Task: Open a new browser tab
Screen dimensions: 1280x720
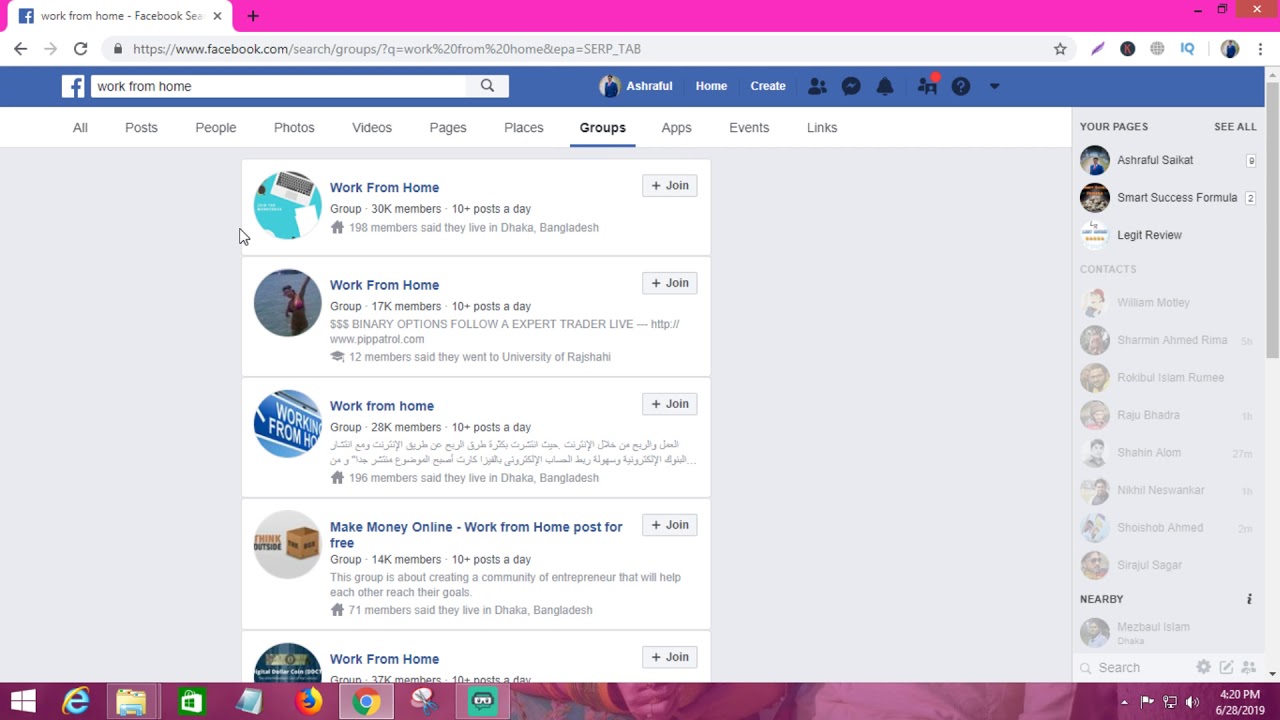Action: [253, 16]
